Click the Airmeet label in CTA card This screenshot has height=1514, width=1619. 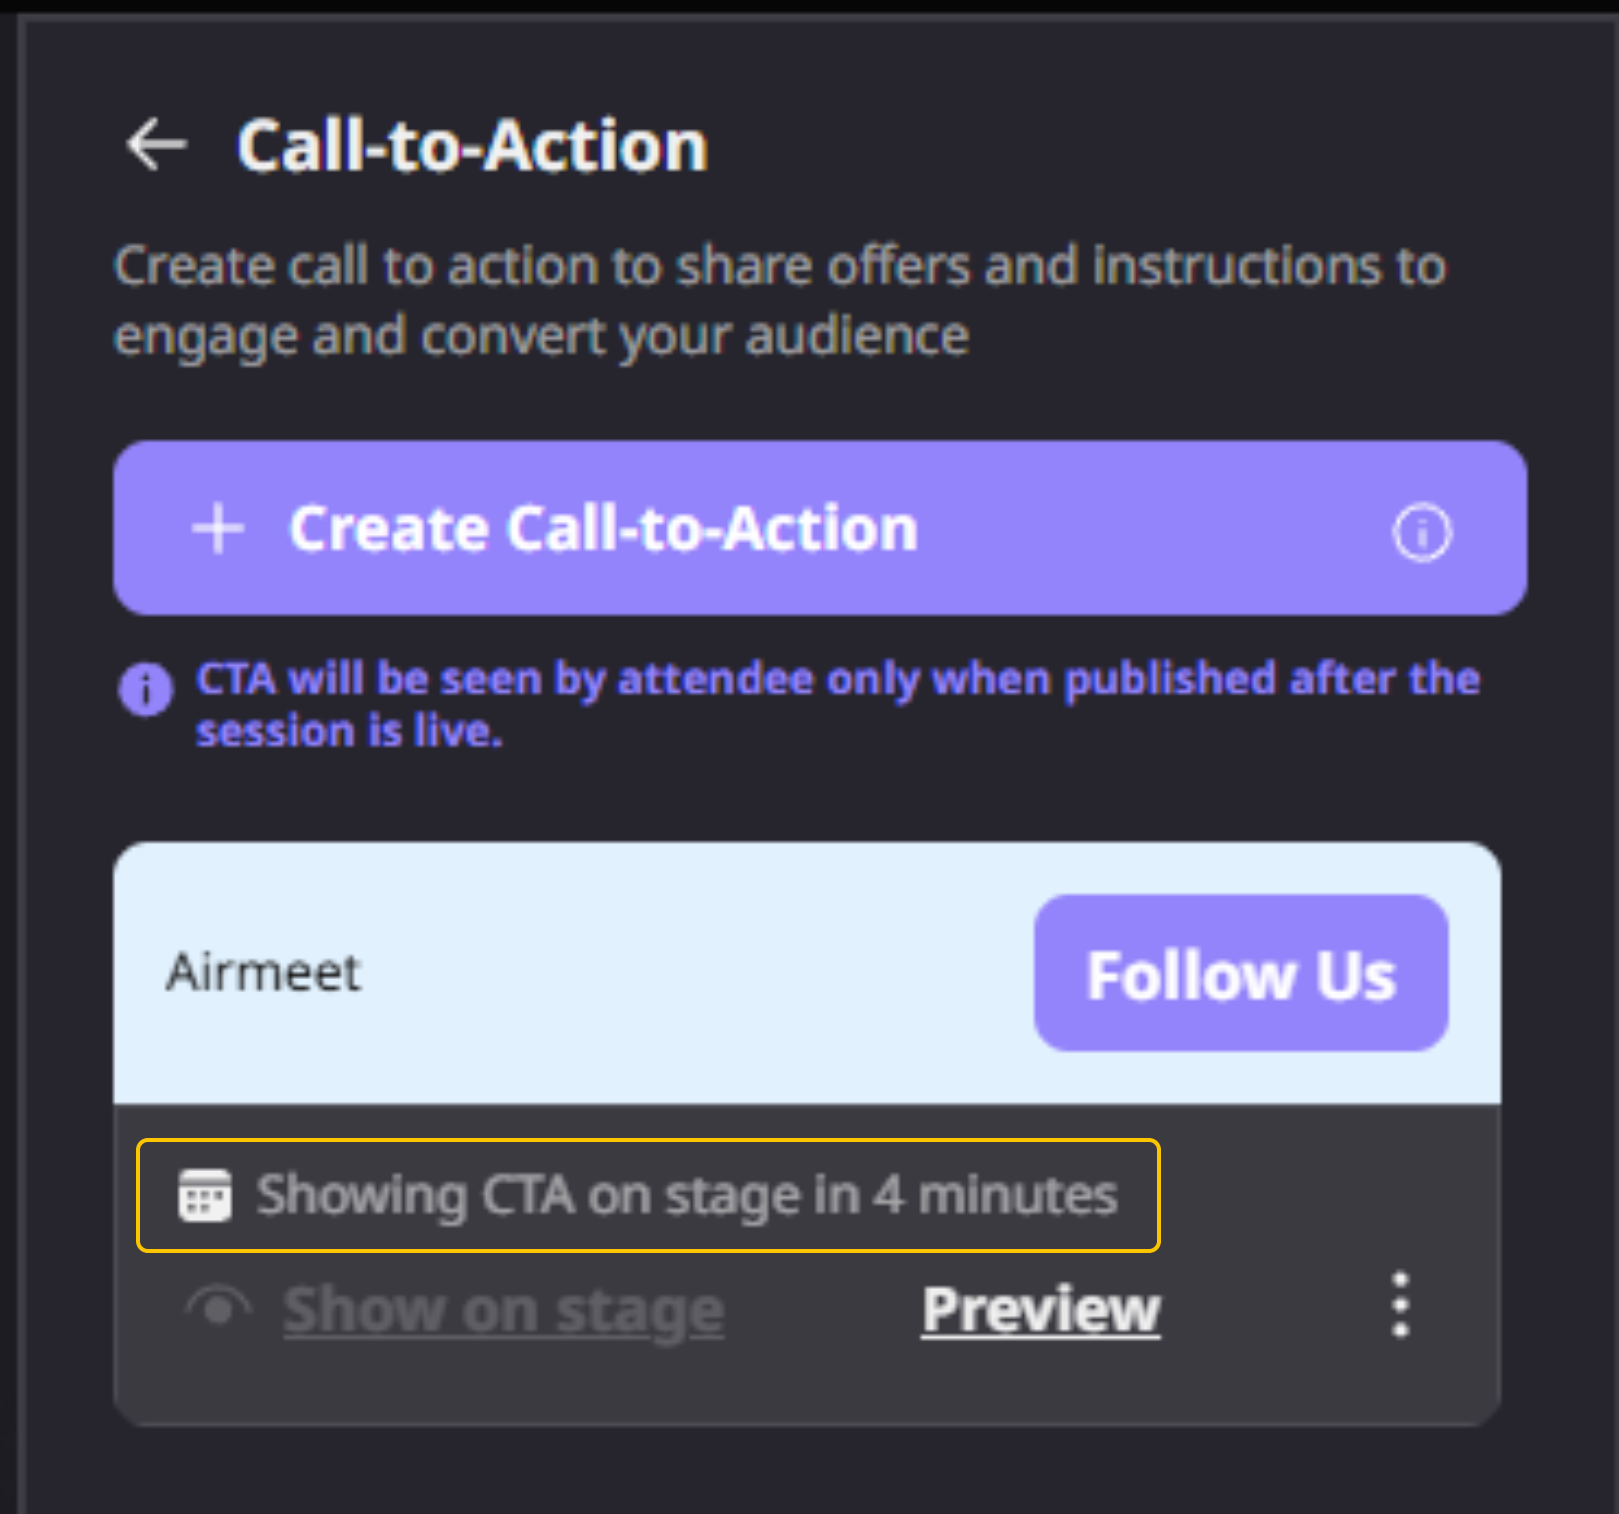(263, 972)
